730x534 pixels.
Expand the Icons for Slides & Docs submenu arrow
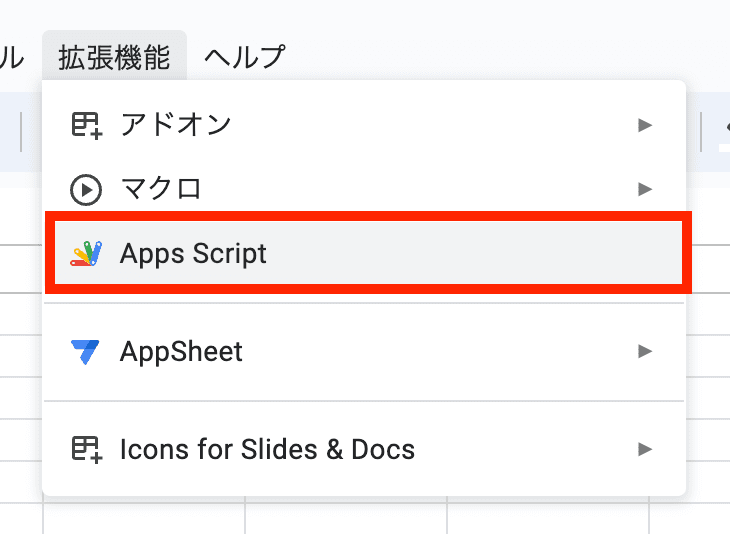coord(645,449)
